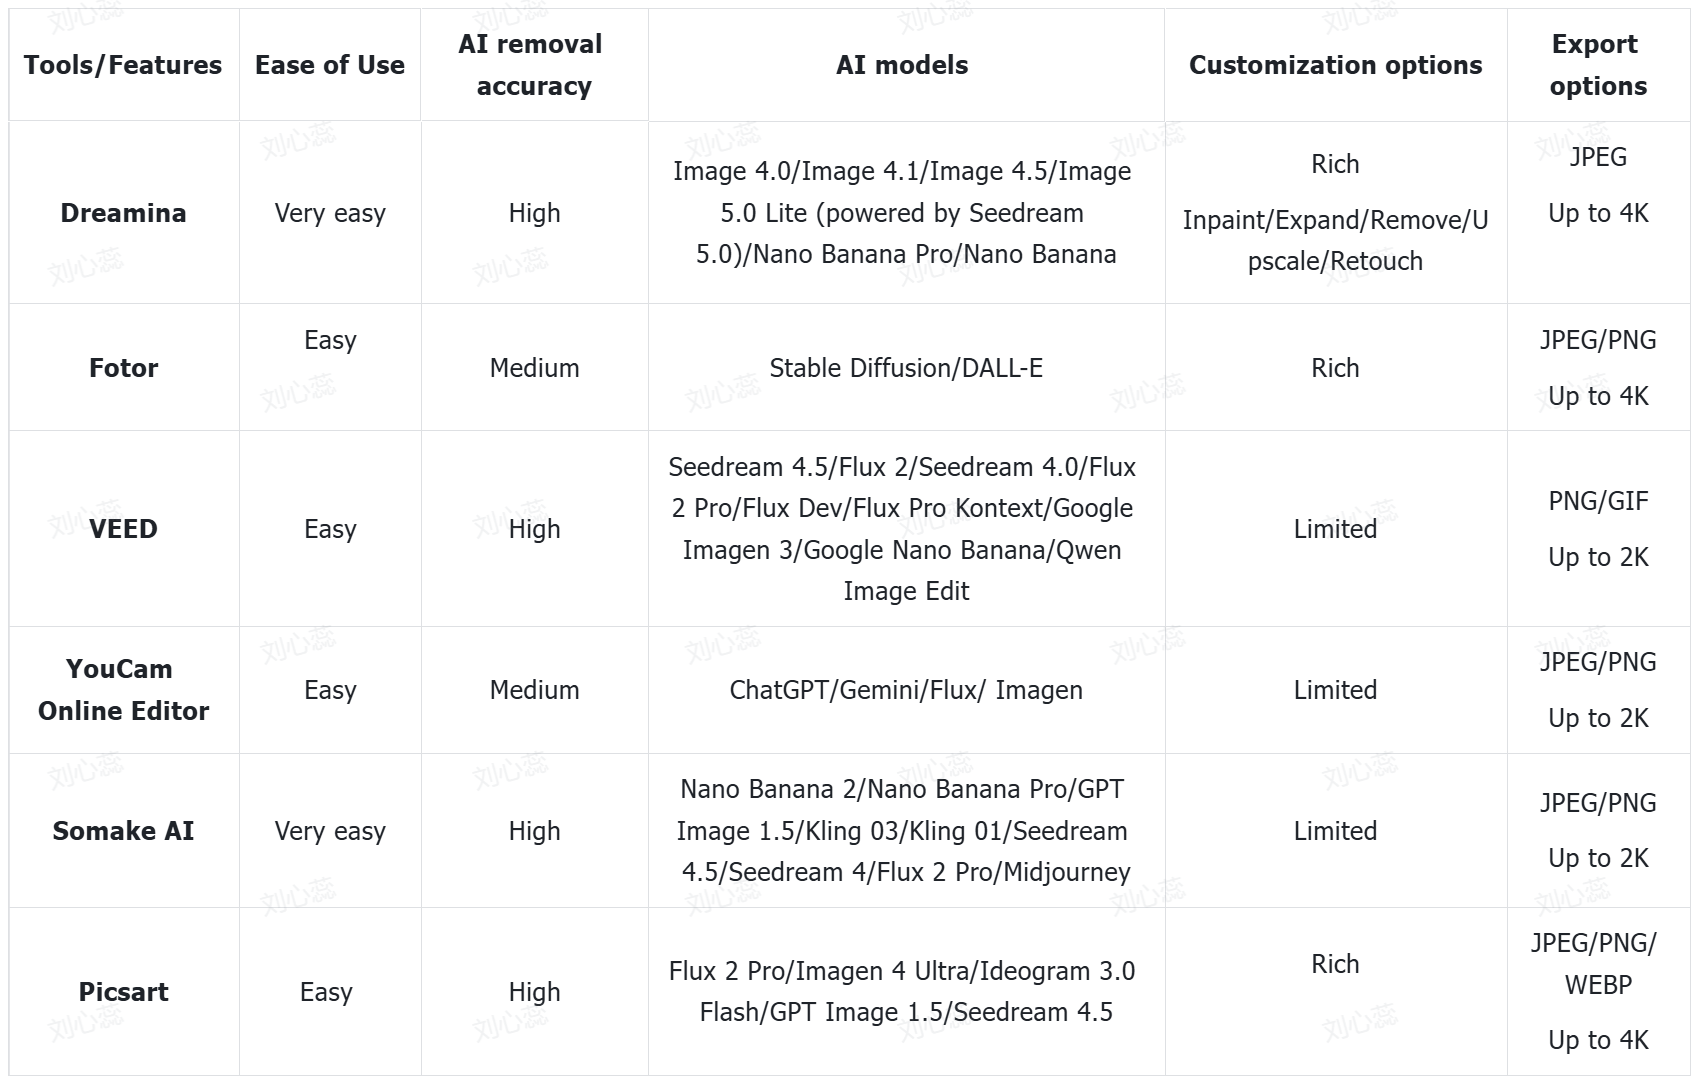Select VEED's Seedream 4.5 models cell
Viewport: 1696px width, 1080px height.
coord(906,529)
